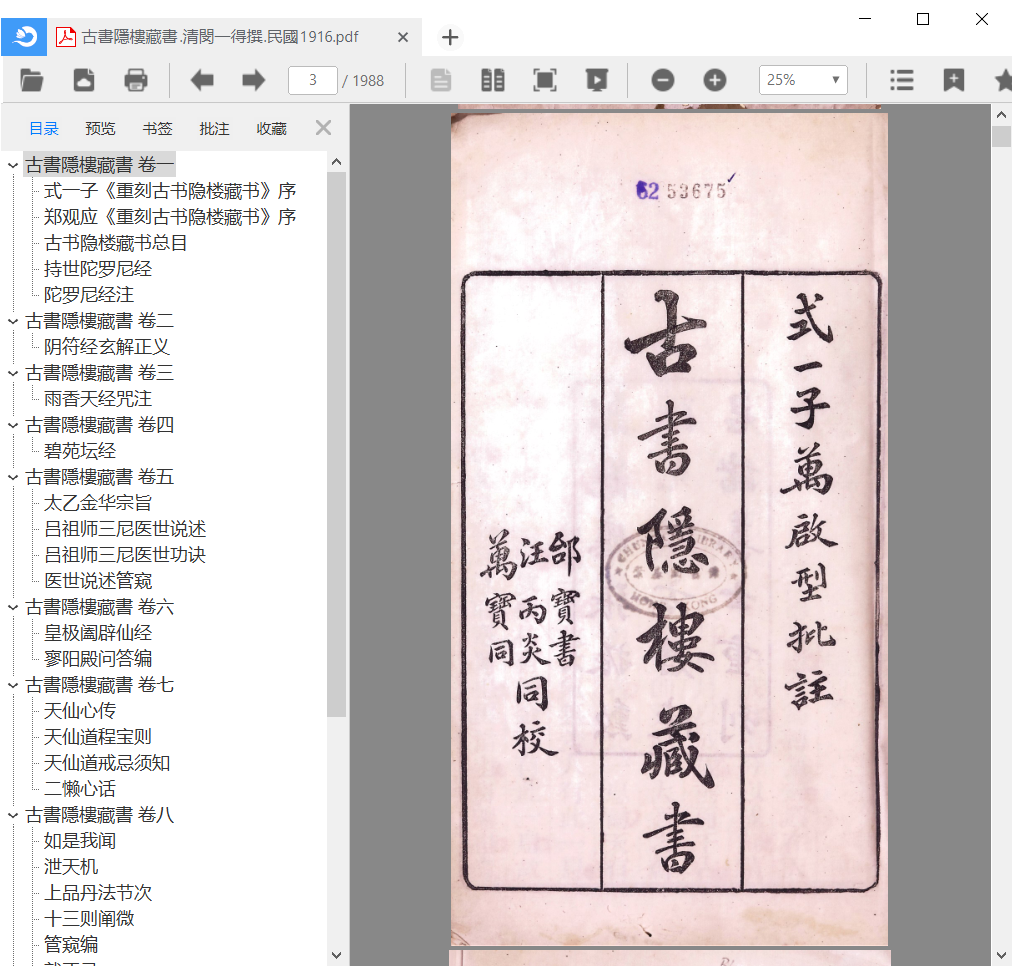
Task: Switch to the 书签 sidebar tab
Action: click(x=157, y=128)
